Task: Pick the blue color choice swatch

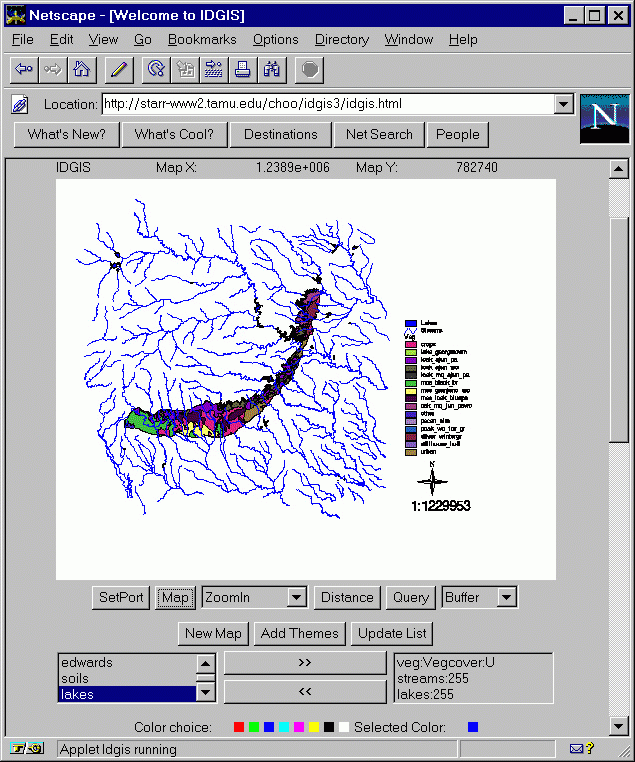Action: tap(269, 727)
